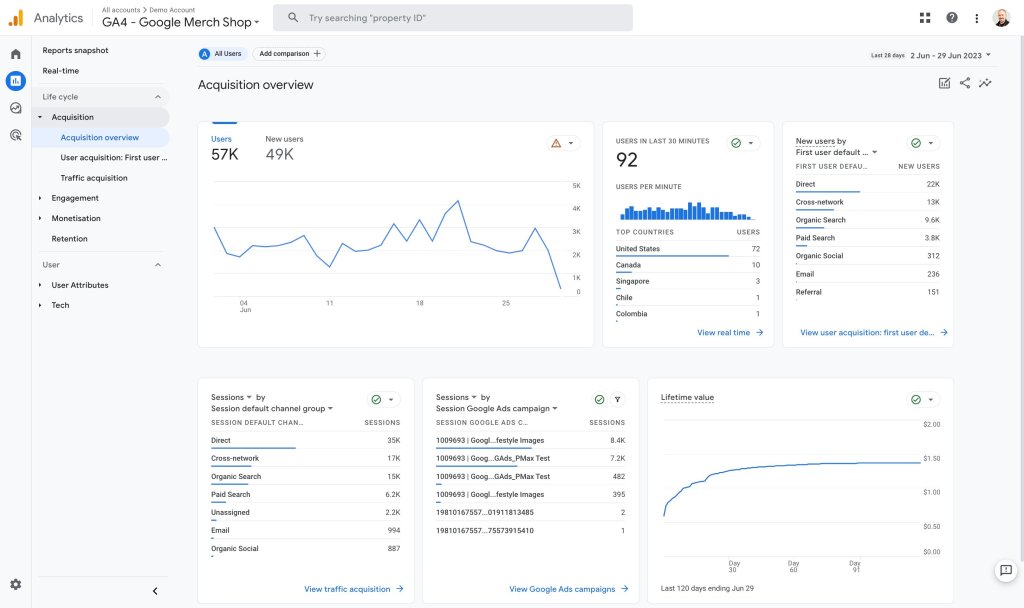This screenshot has width=1024, height=608.
Task: Click the Help question mark icon
Action: (x=952, y=18)
